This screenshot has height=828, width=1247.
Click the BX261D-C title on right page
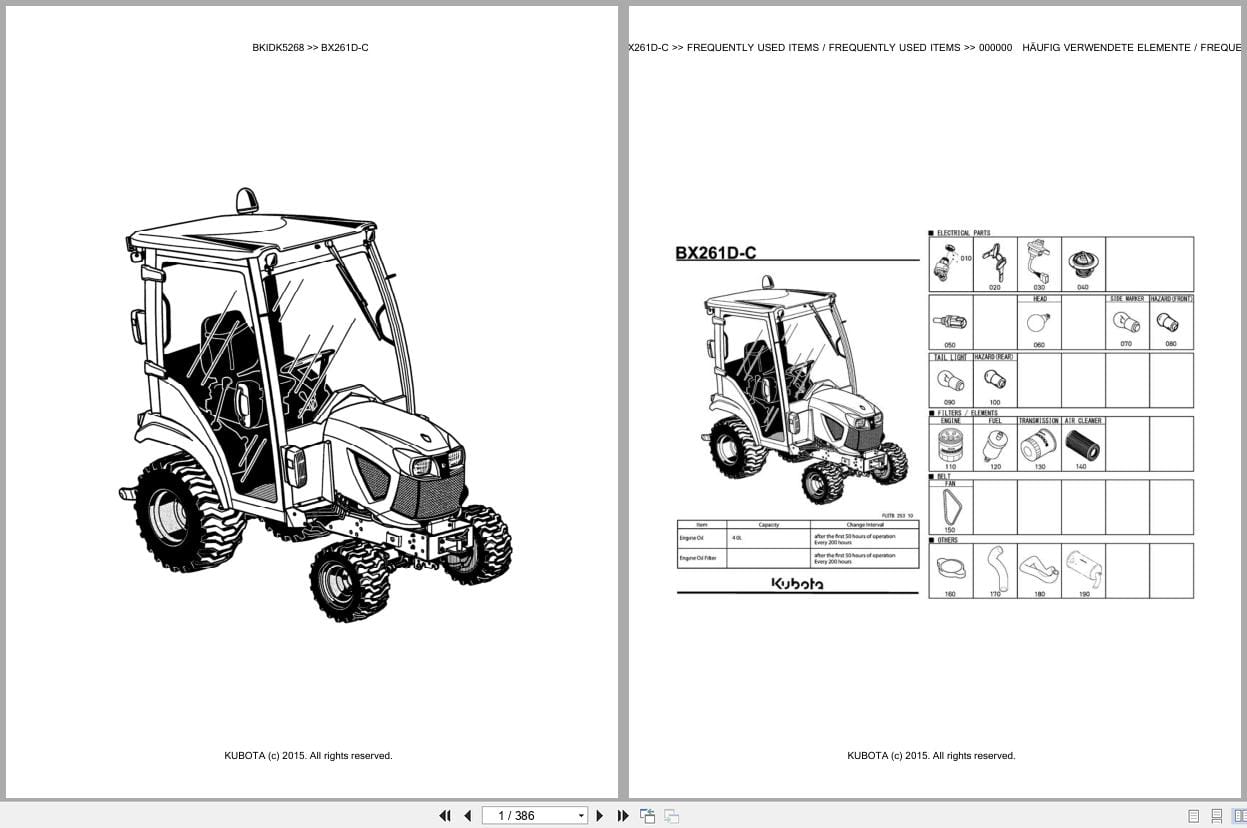[x=716, y=253]
